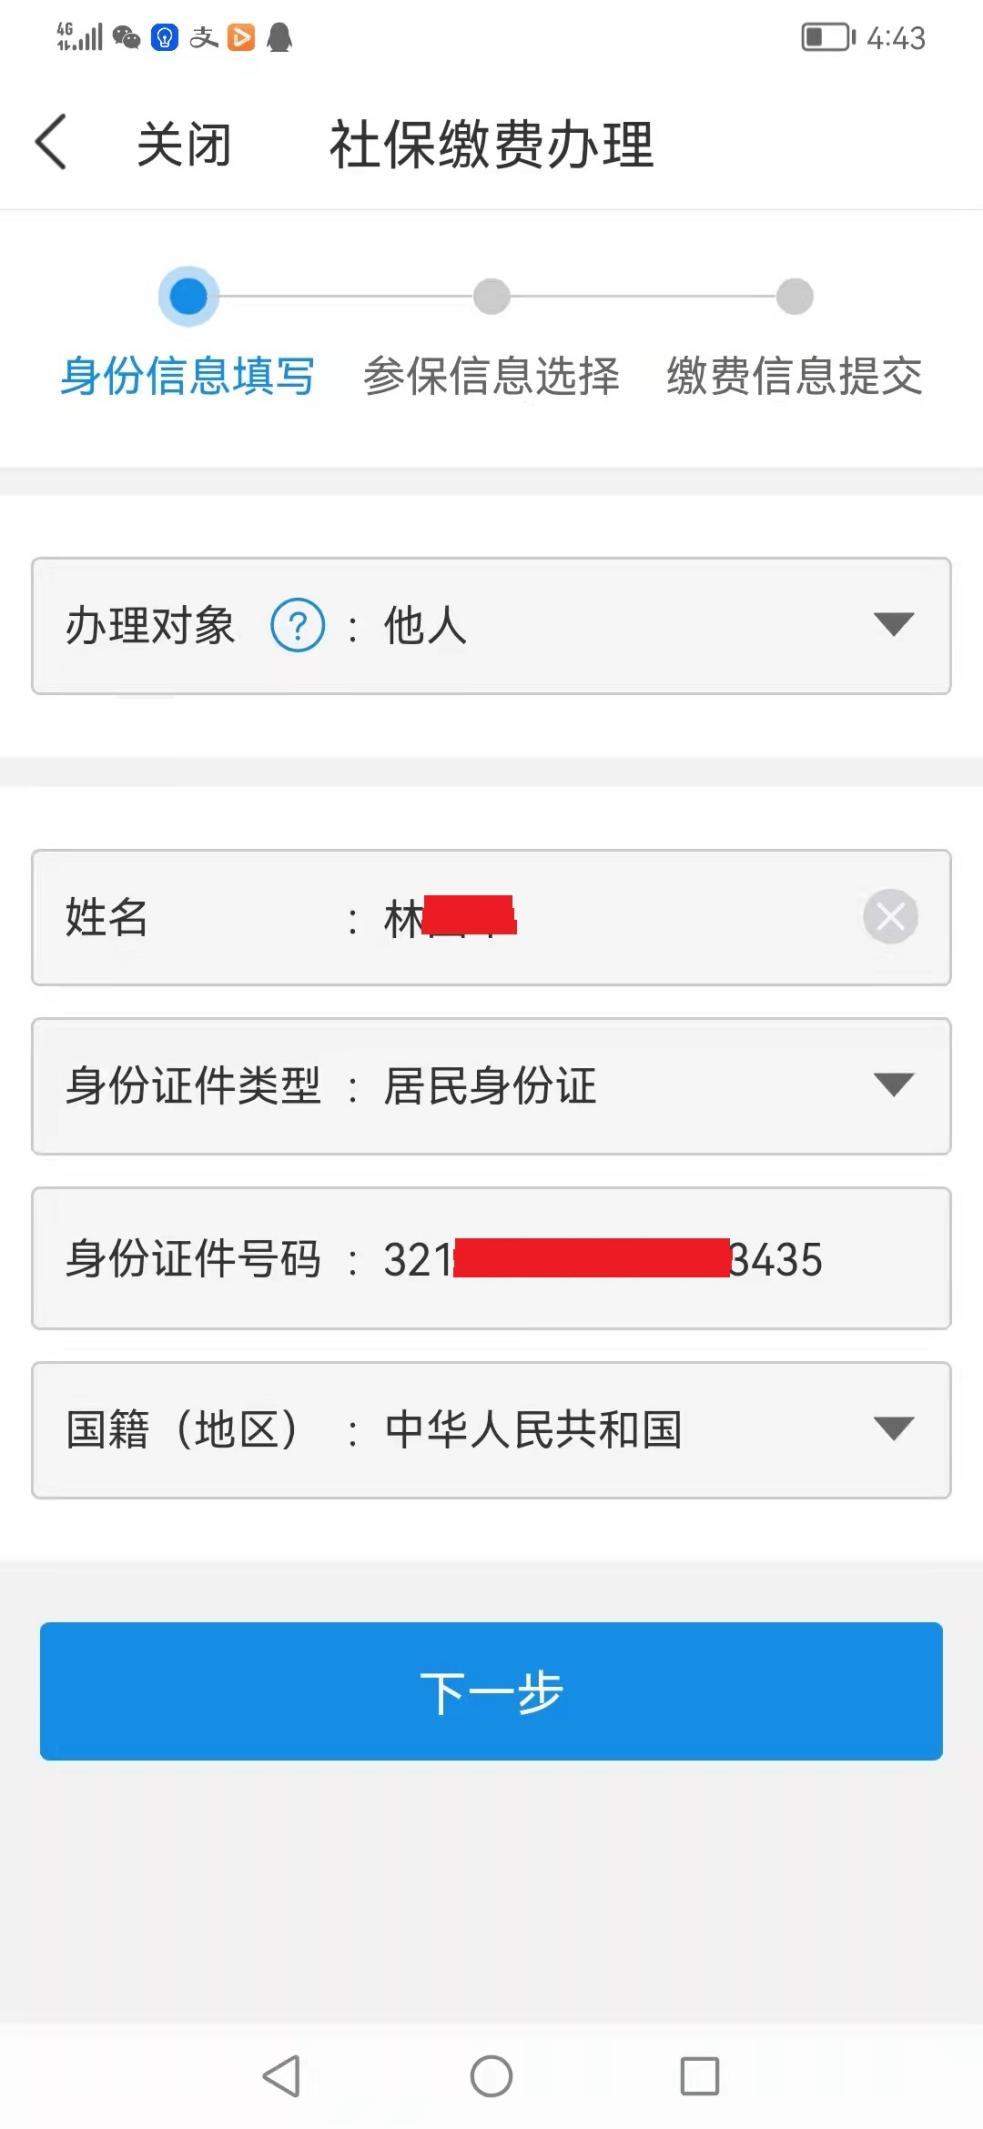Open the 身份证件类型 dropdown

pos(491,1086)
